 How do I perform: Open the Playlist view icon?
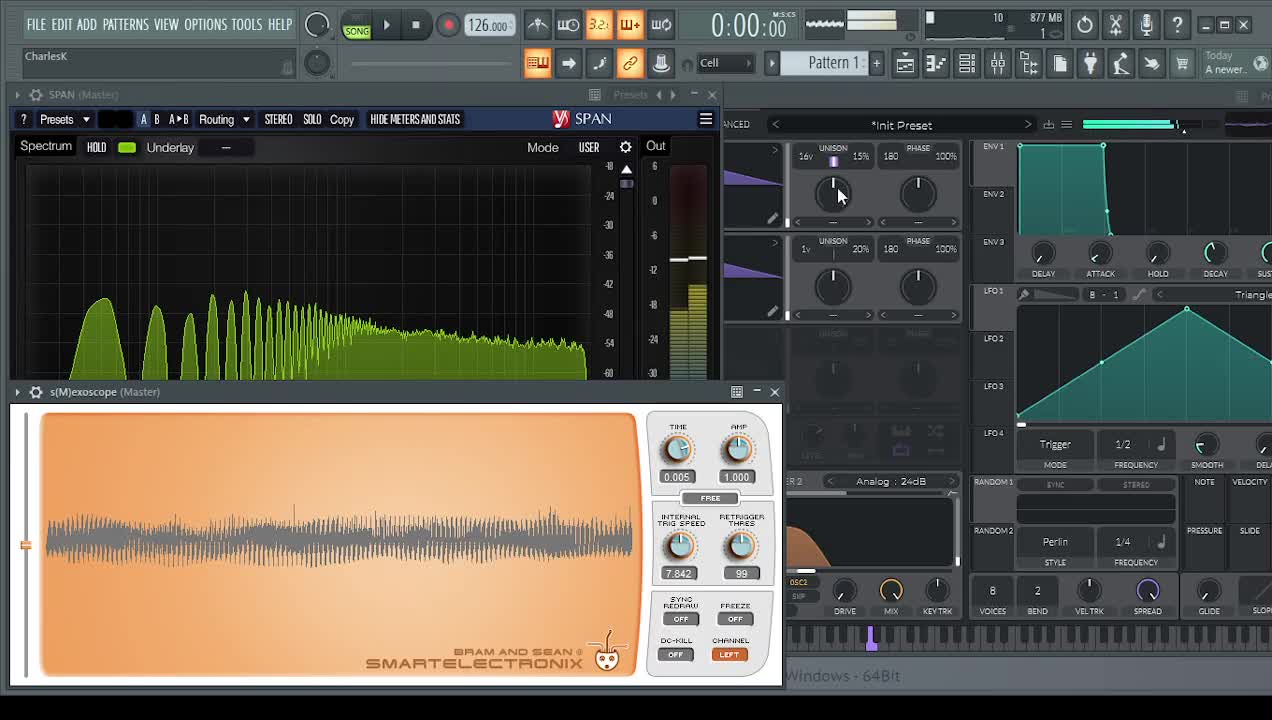(x=904, y=64)
